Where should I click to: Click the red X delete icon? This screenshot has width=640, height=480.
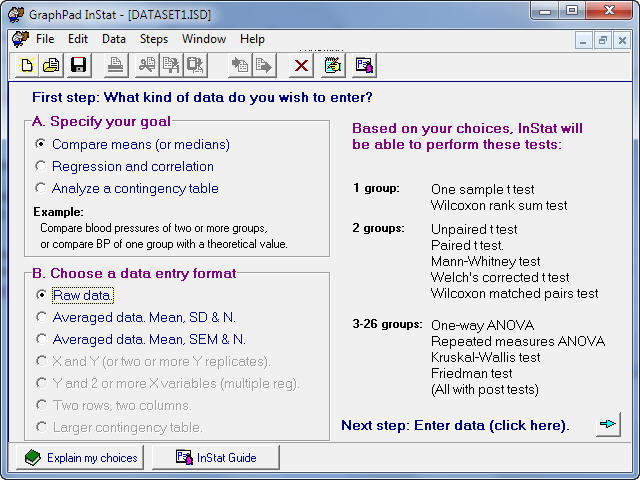coord(300,66)
